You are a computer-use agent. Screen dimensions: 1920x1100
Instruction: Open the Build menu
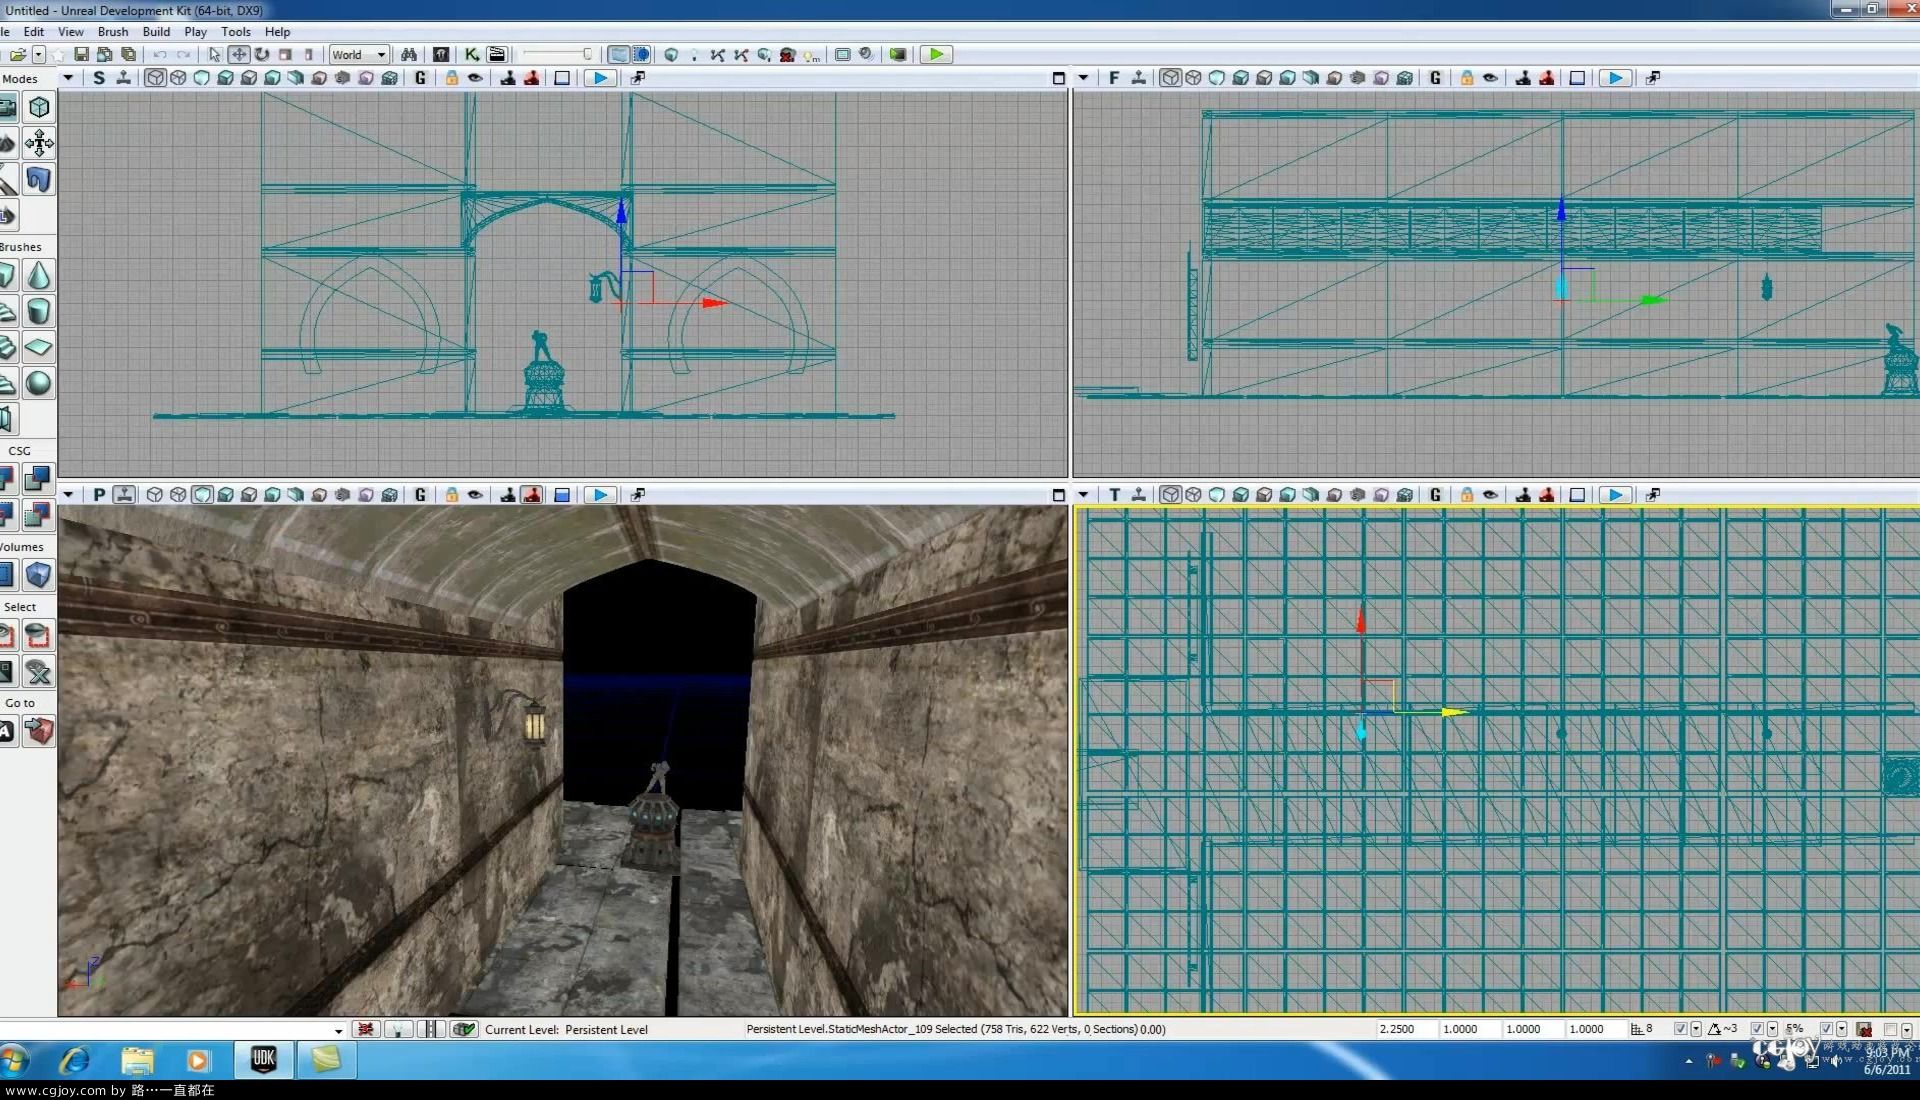tap(157, 32)
